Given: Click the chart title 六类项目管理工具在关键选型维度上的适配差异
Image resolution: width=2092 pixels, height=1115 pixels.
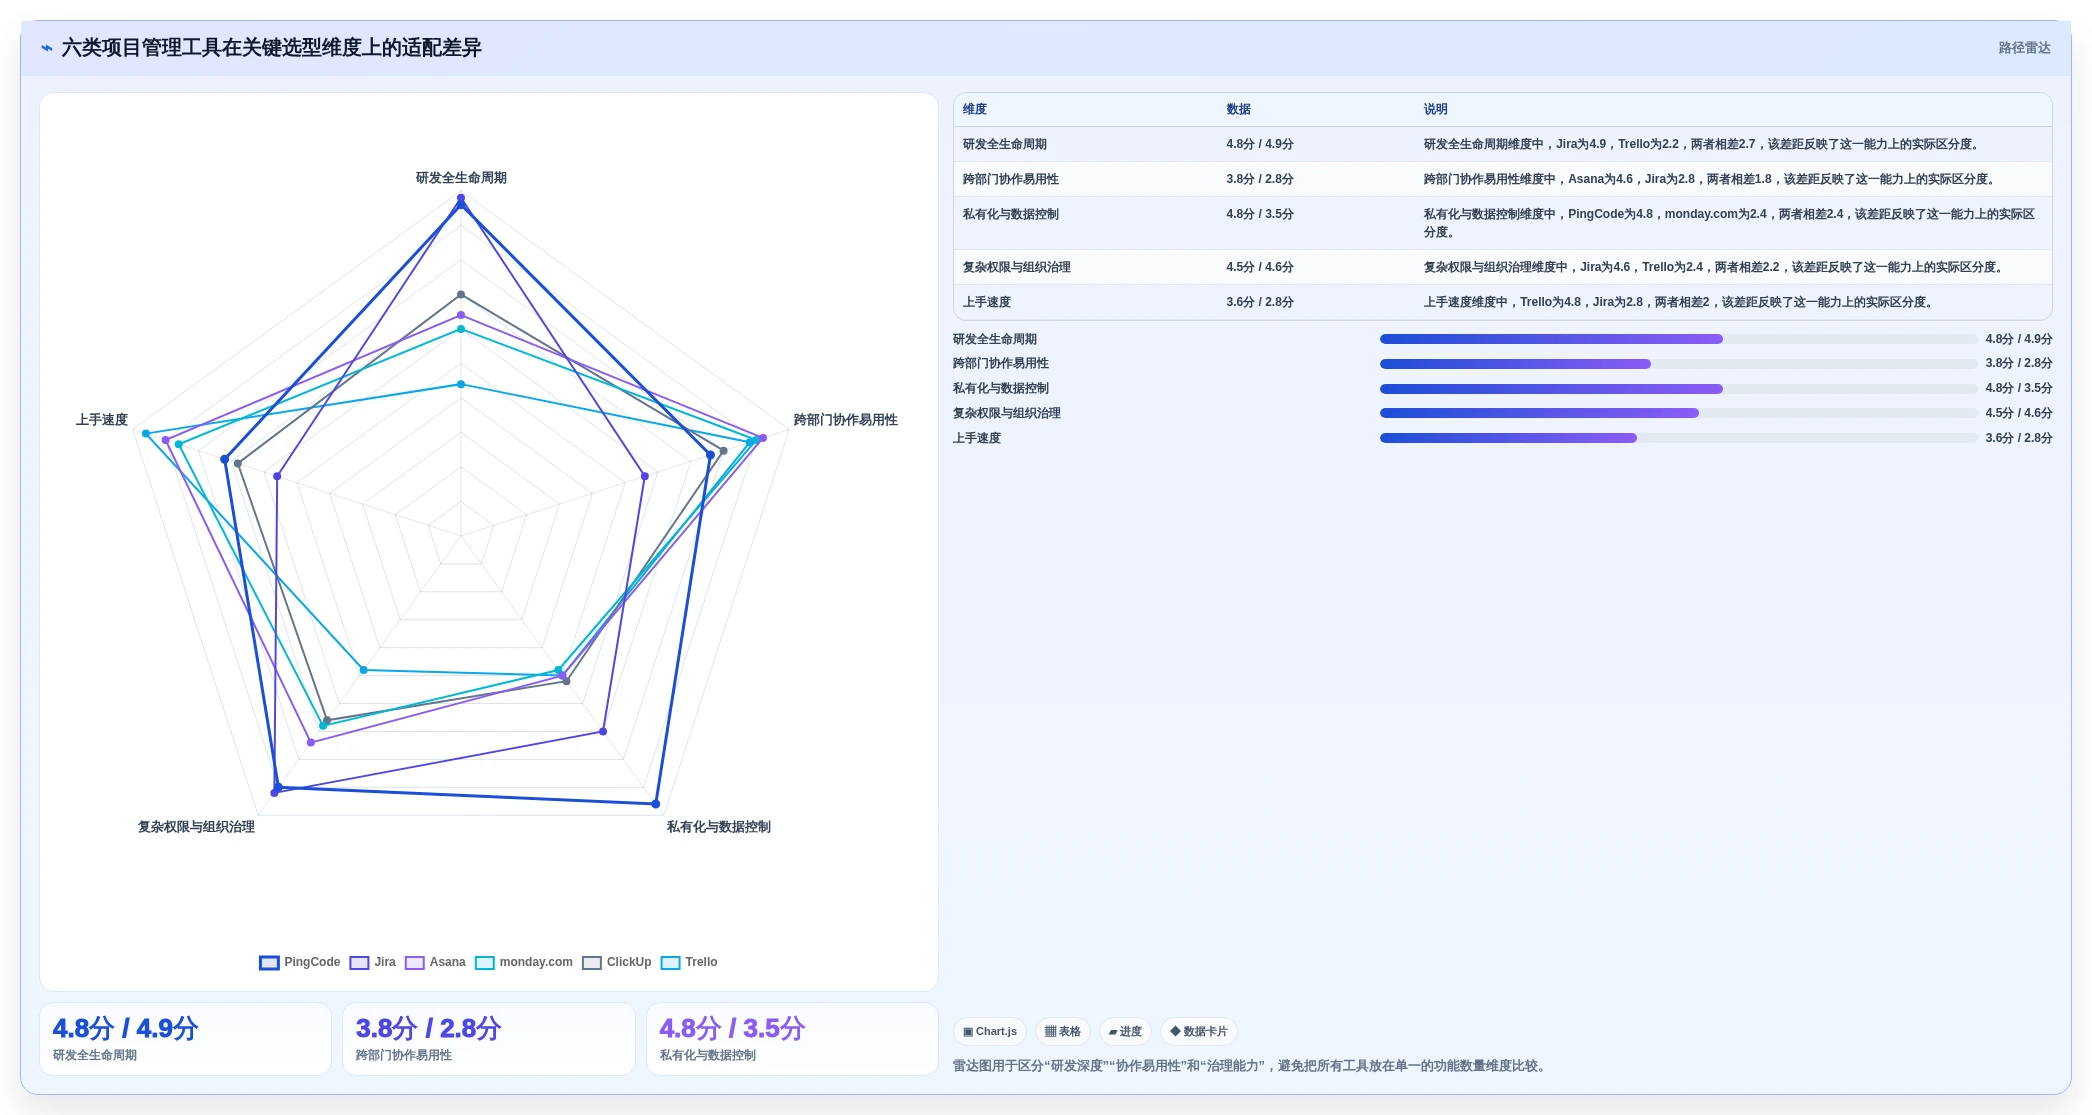Looking at the screenshot, I should click(x=272, y=48).
